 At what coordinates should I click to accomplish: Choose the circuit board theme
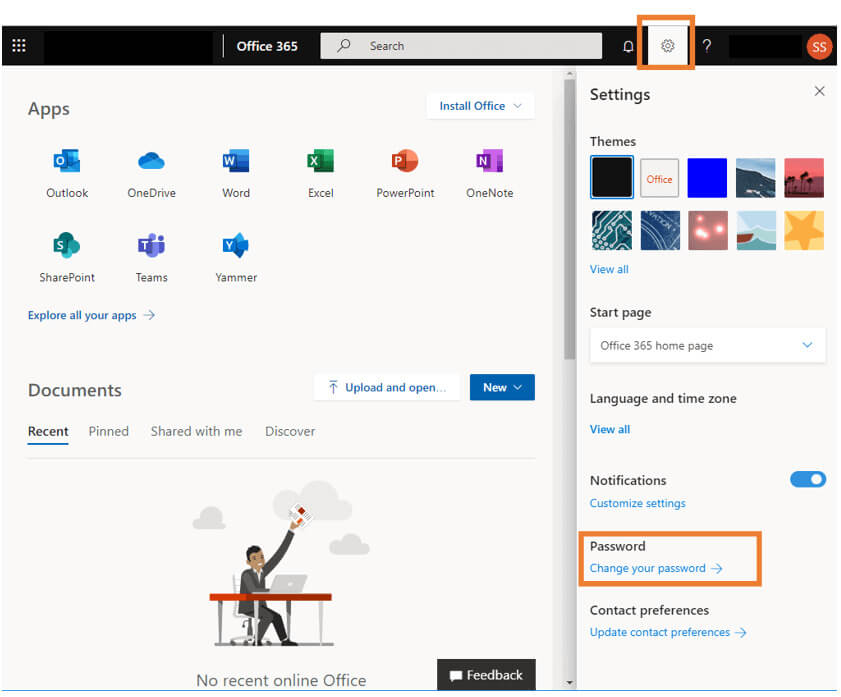[611, 231]
